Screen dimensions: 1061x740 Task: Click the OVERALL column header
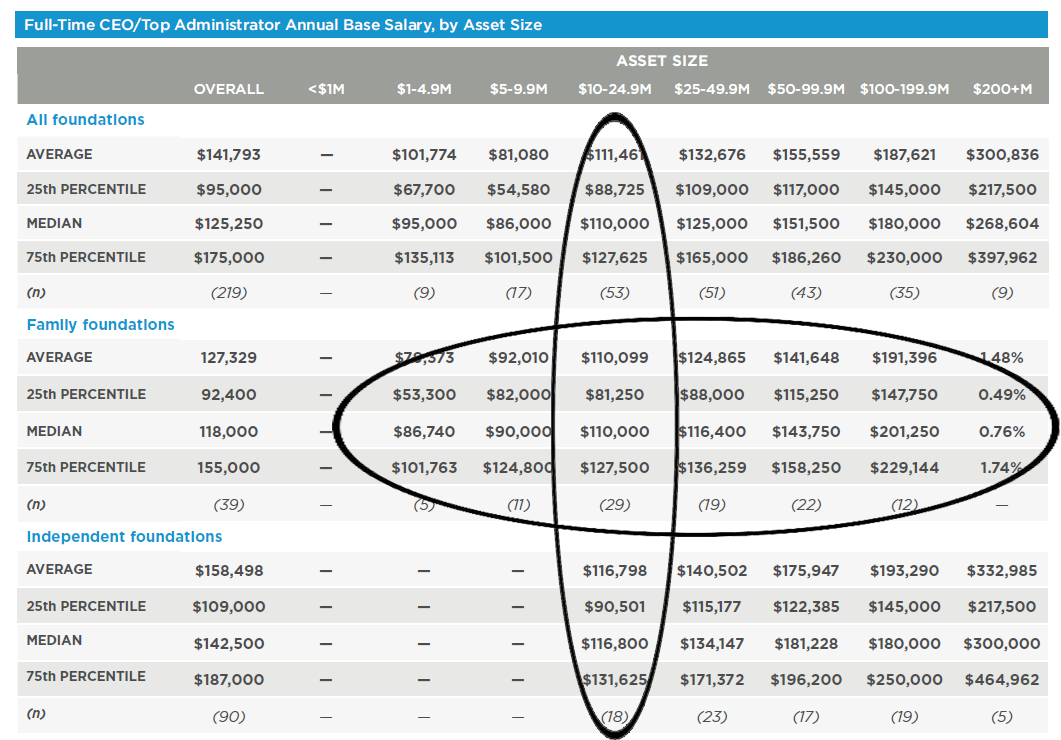click(x=228, y=89)
